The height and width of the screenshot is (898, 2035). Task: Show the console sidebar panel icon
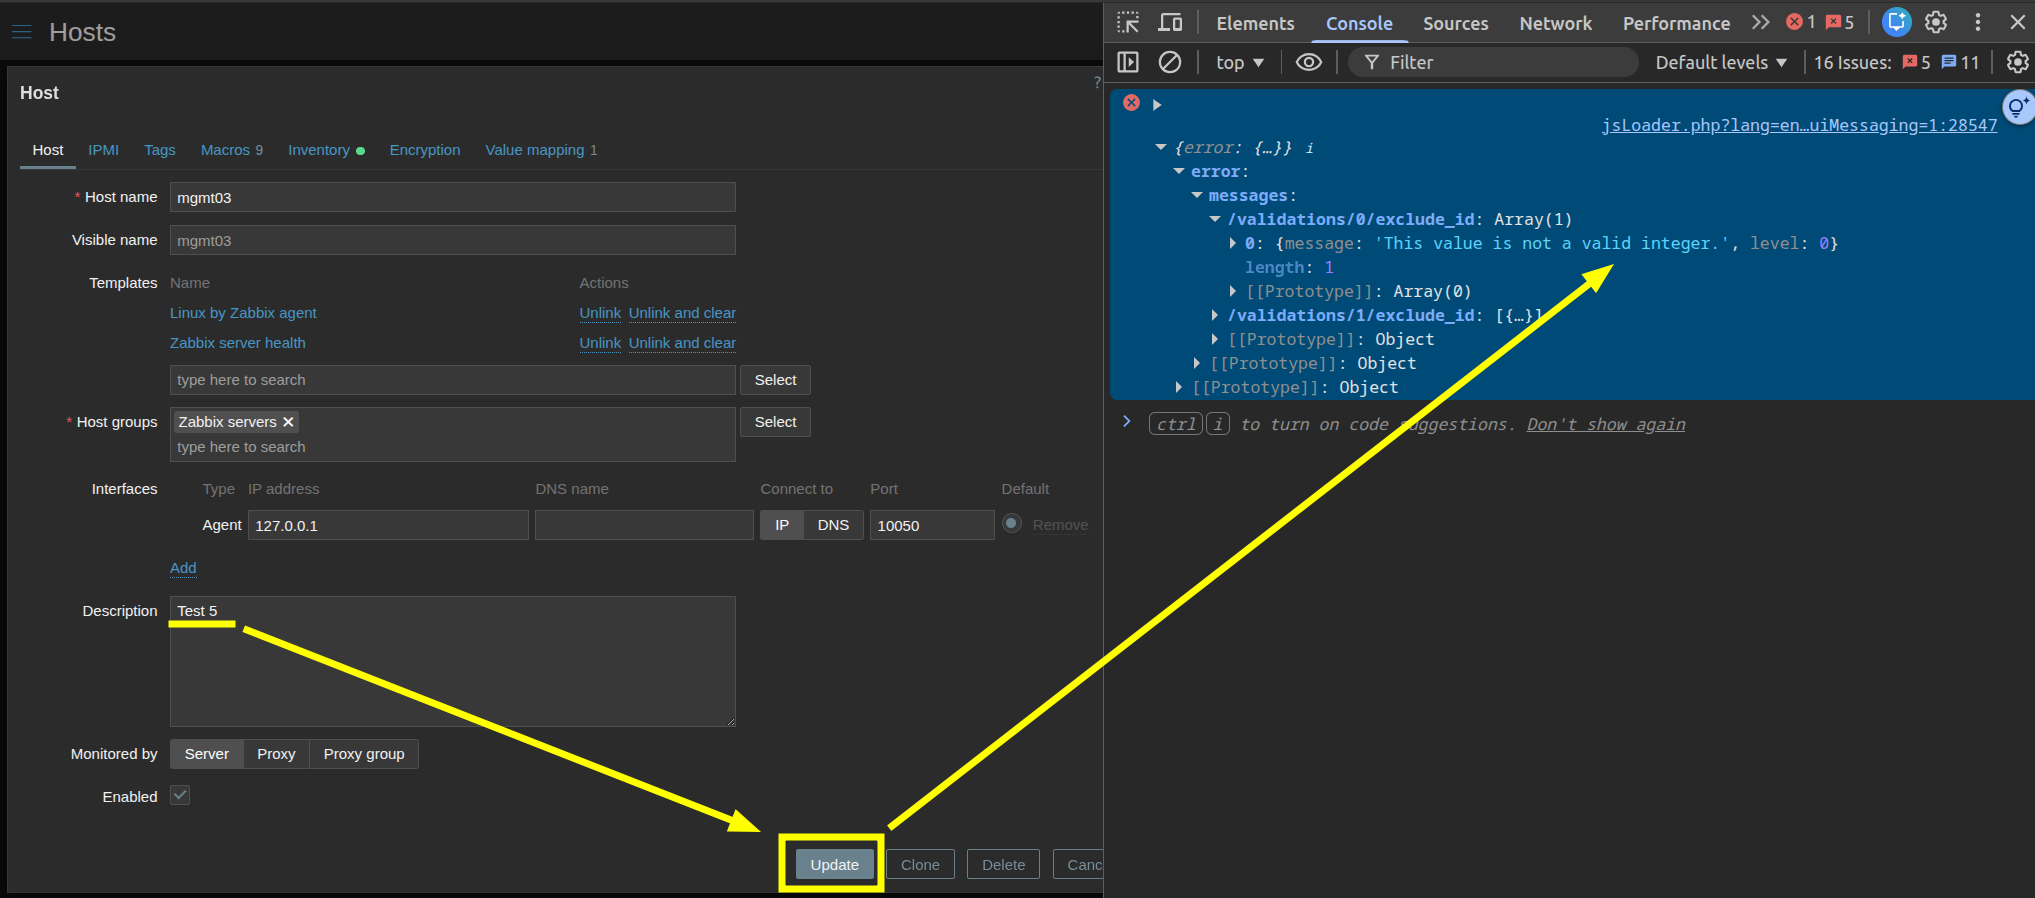(1128, 62)
